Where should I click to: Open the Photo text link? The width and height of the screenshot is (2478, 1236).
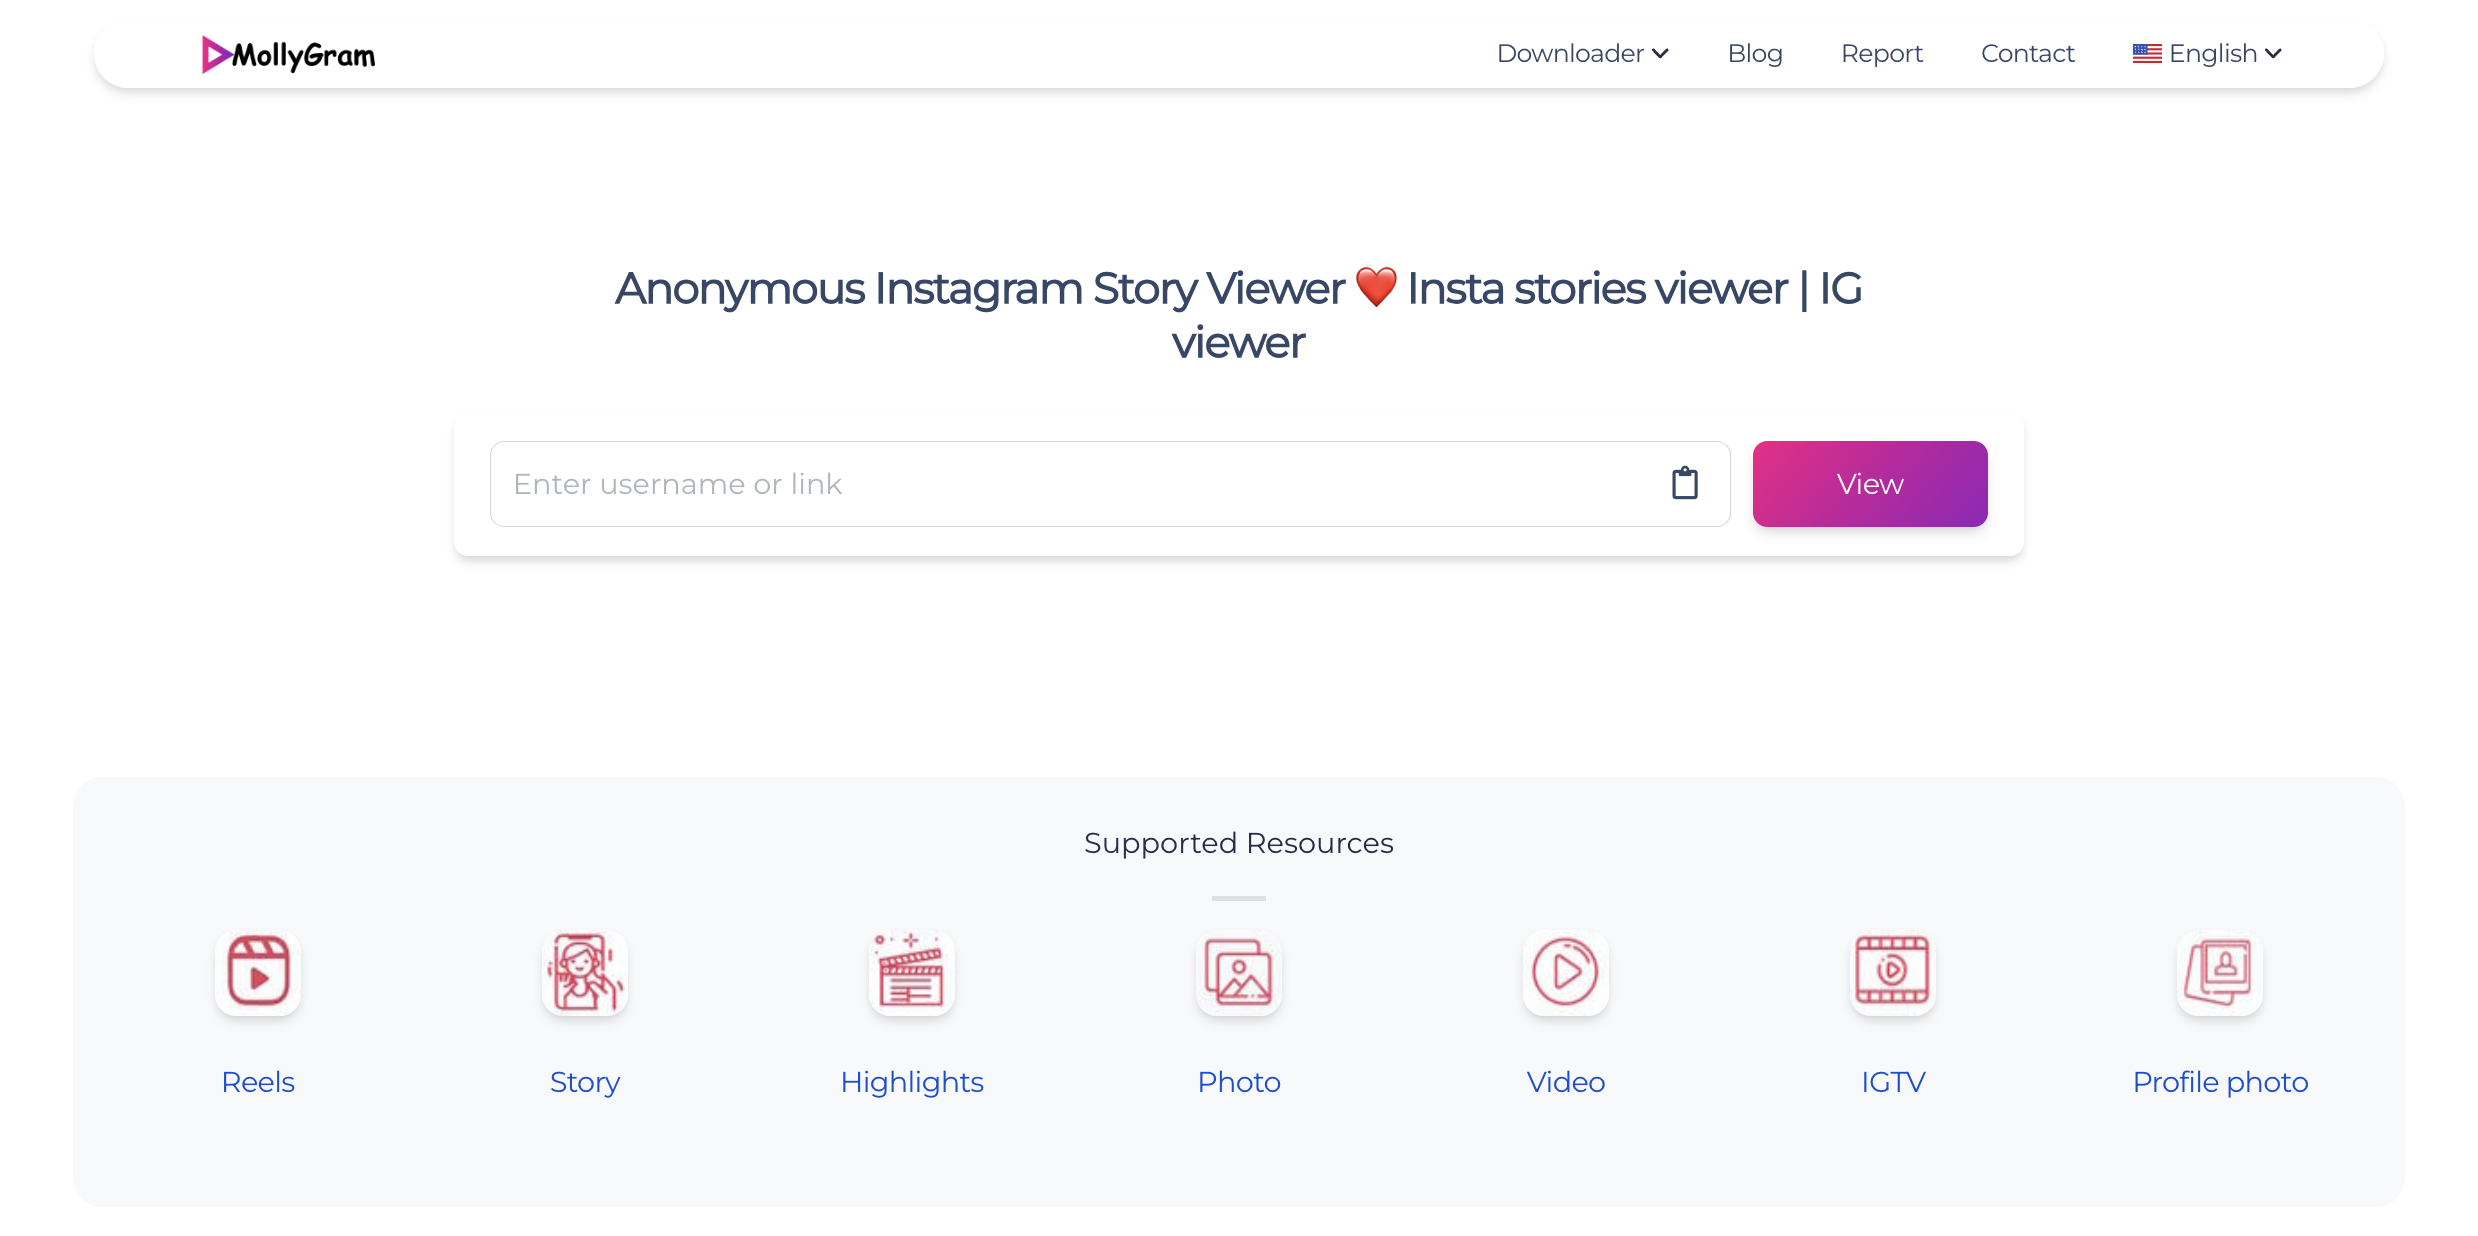(1239, 1082)
